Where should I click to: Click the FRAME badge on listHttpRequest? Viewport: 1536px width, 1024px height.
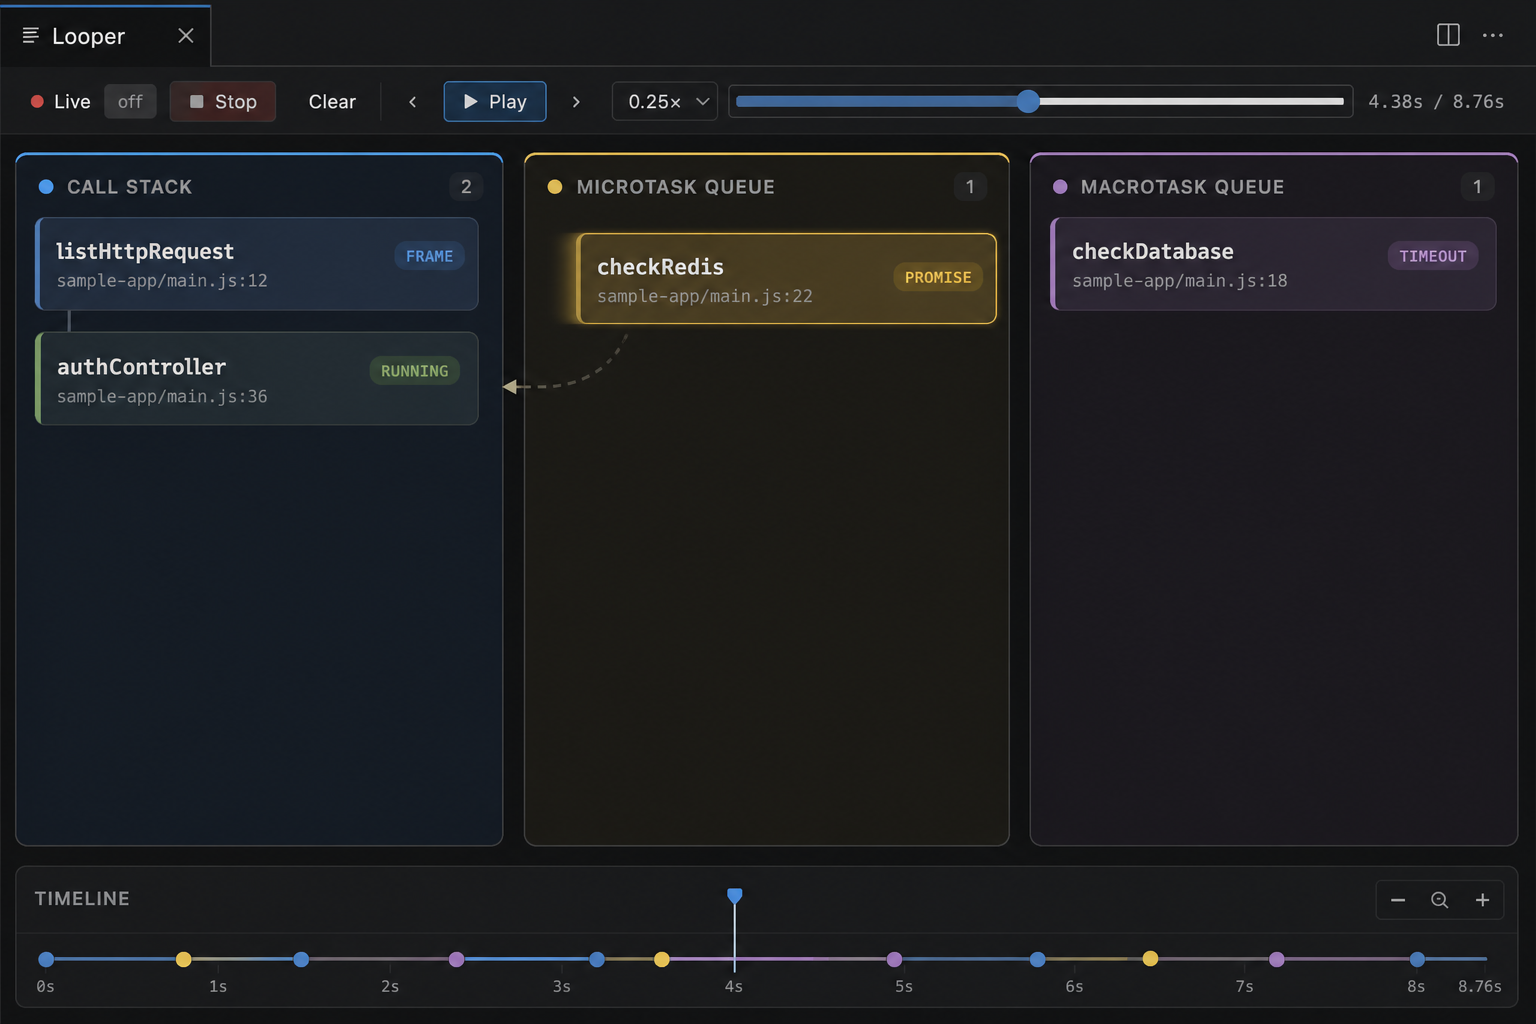[x=429, y=256]
